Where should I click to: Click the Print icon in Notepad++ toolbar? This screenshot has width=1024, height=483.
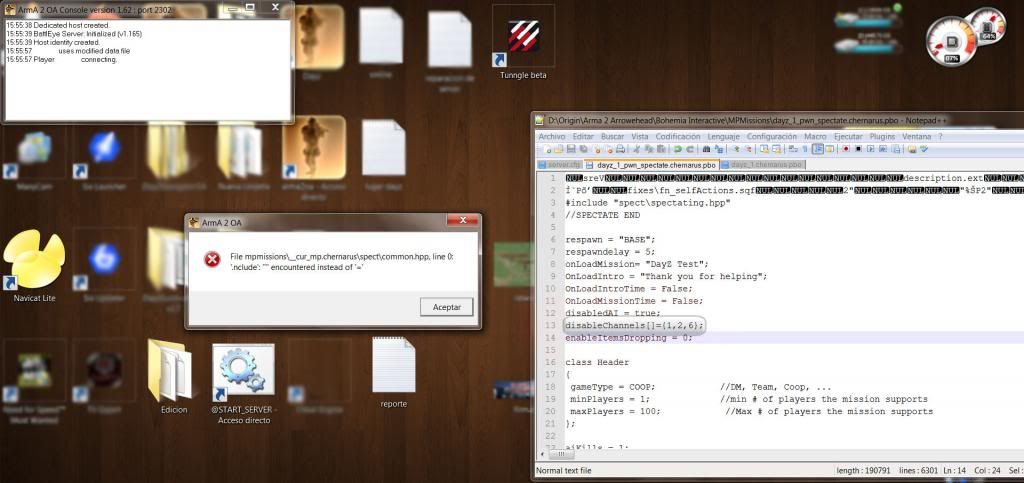tap(620, 149)
